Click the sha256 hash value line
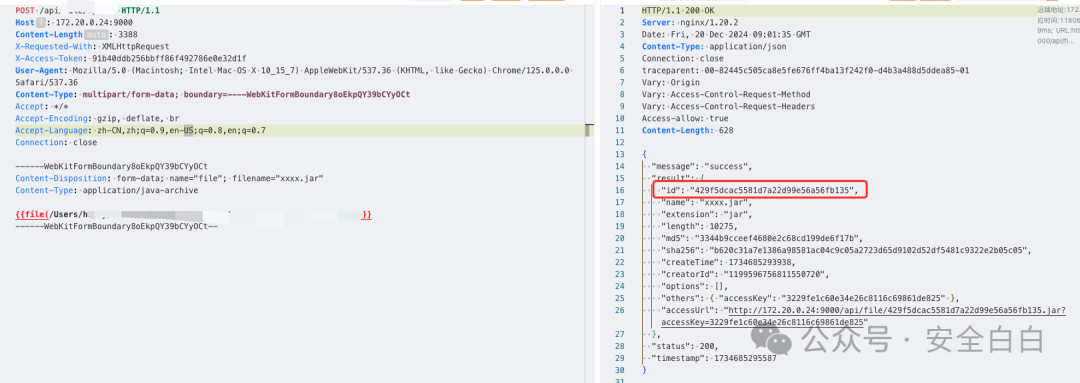 coord(847,250)
